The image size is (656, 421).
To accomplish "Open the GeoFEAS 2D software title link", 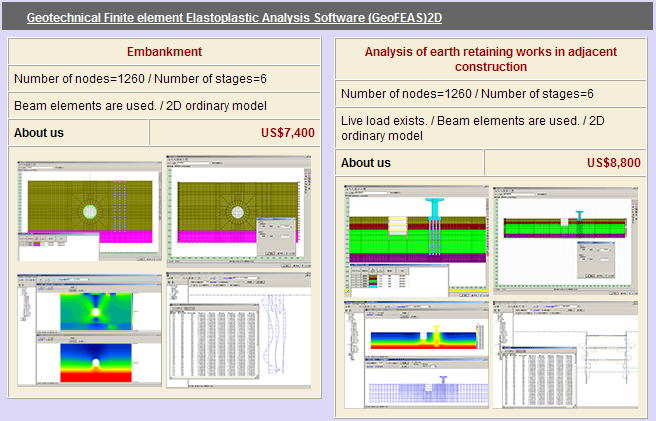I will (x=234, y=18).
